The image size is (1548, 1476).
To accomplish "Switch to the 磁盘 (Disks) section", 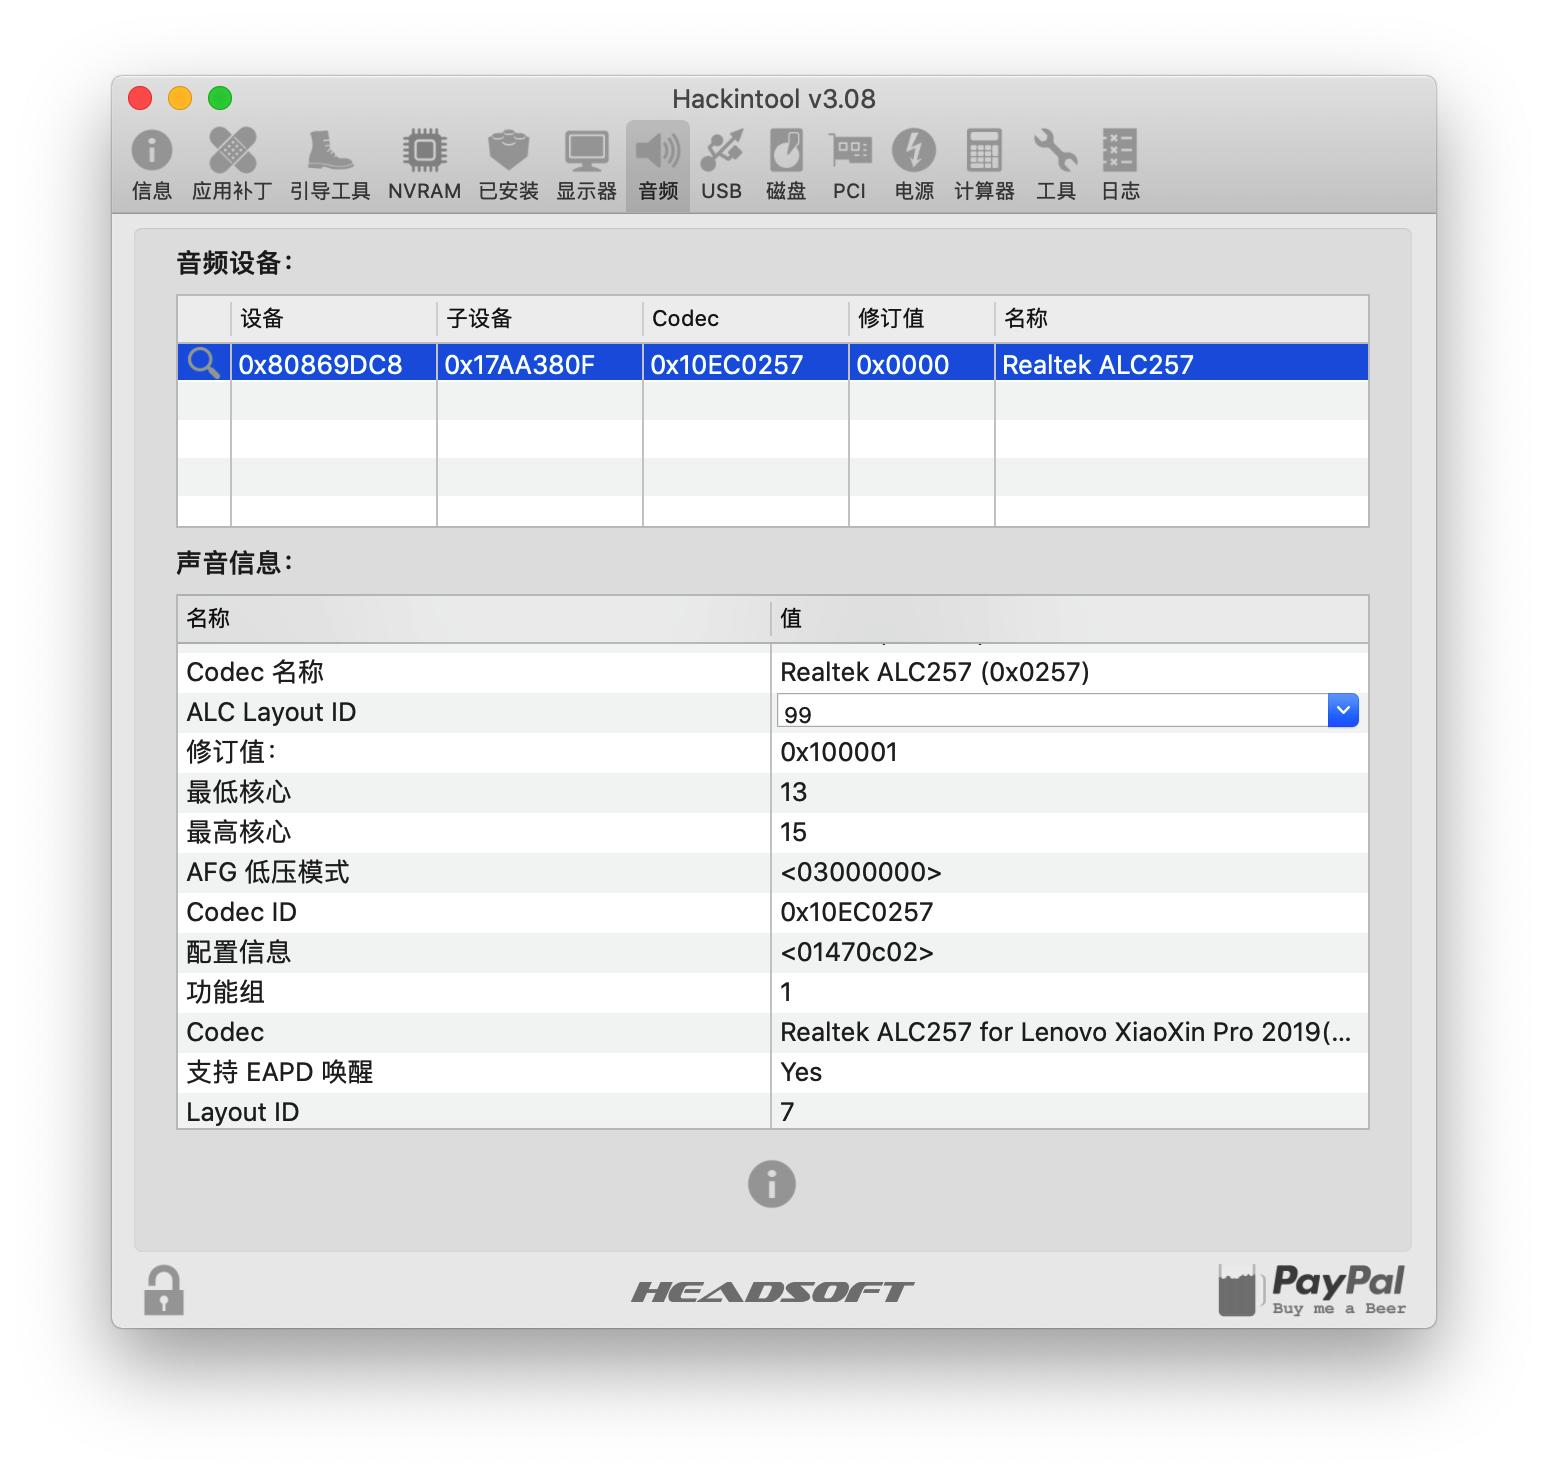I will pos(786,163).
